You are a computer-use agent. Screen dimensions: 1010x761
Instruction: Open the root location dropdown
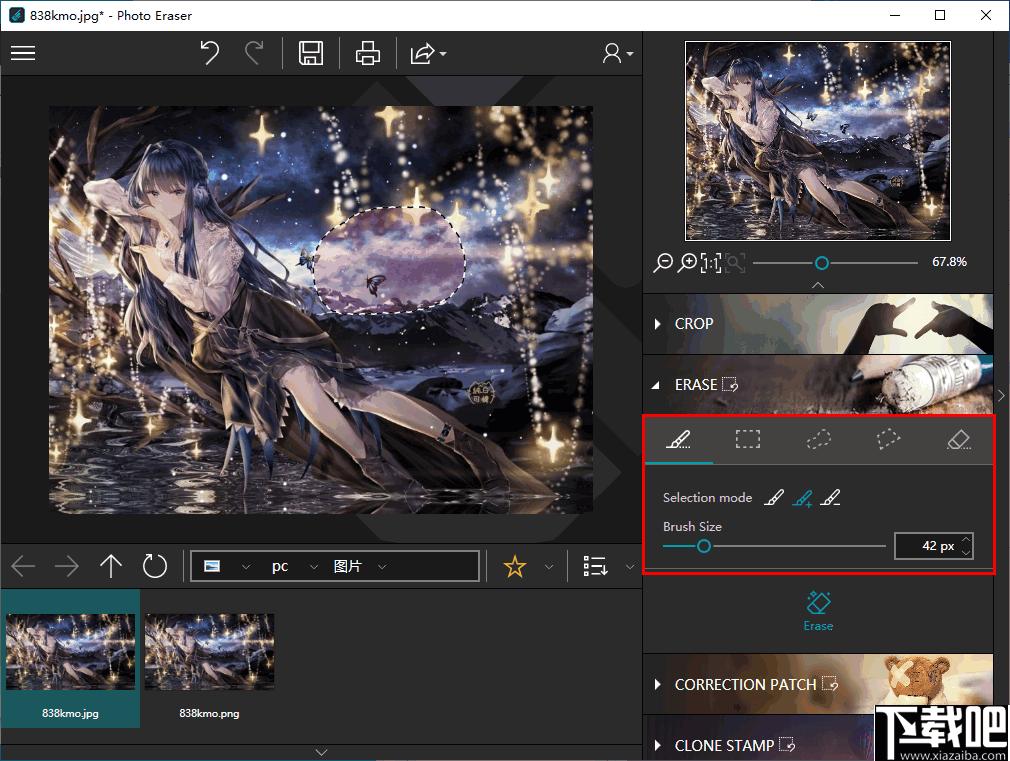245,567
